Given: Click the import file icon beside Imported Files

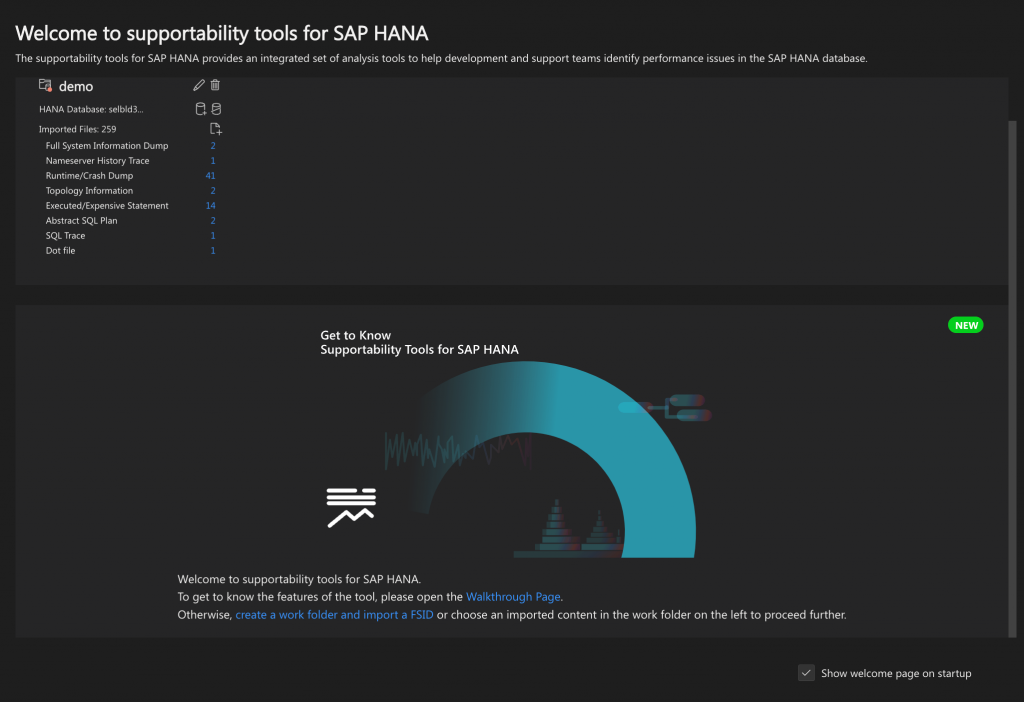Looking at the screenshot, I should coord(216,129).
